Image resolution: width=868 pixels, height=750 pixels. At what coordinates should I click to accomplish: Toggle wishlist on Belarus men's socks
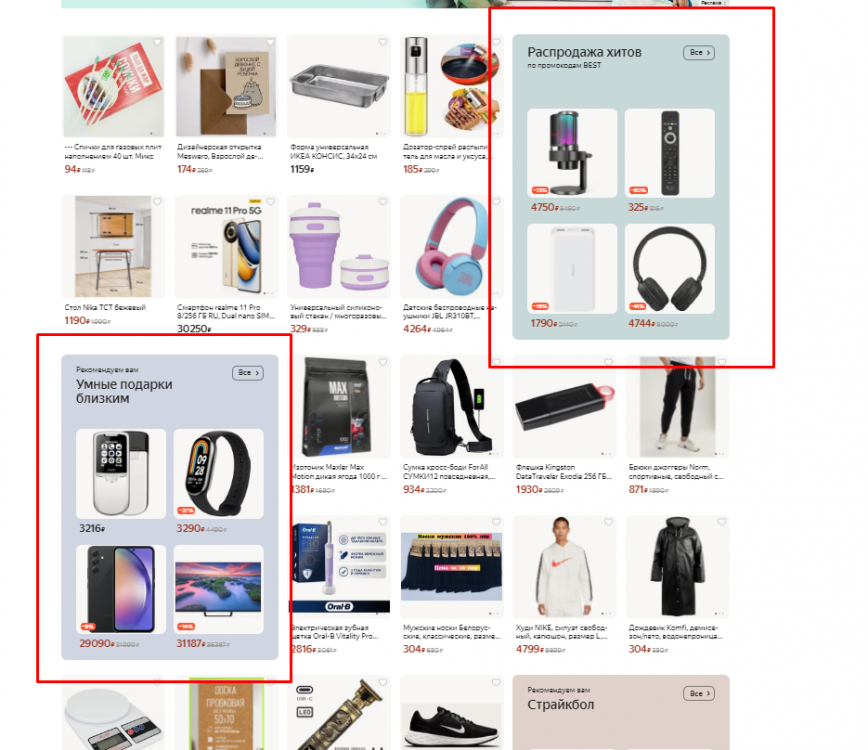pos(496,522)
